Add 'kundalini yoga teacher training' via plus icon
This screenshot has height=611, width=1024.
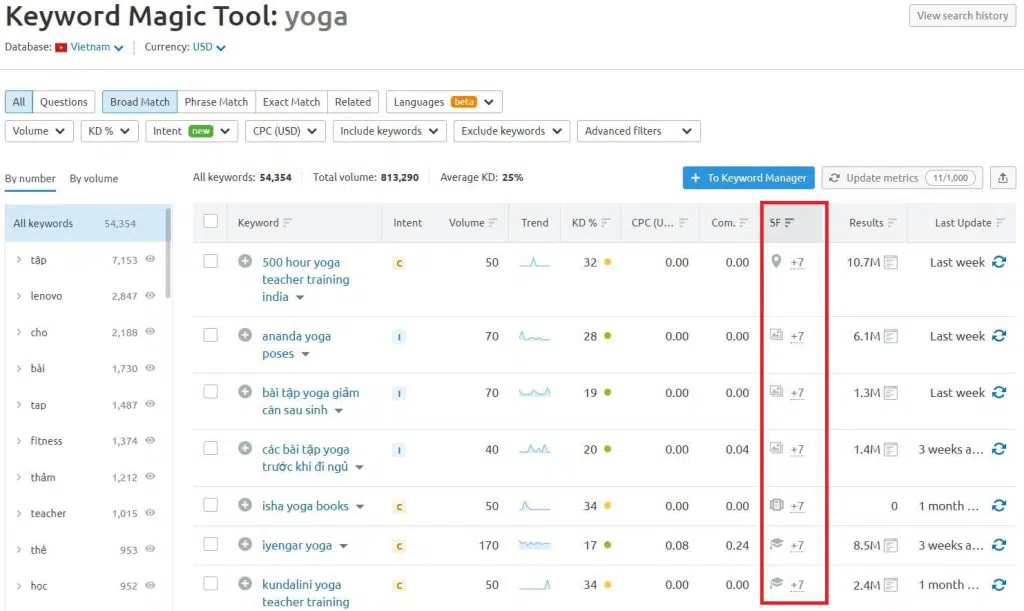[245, 584]
